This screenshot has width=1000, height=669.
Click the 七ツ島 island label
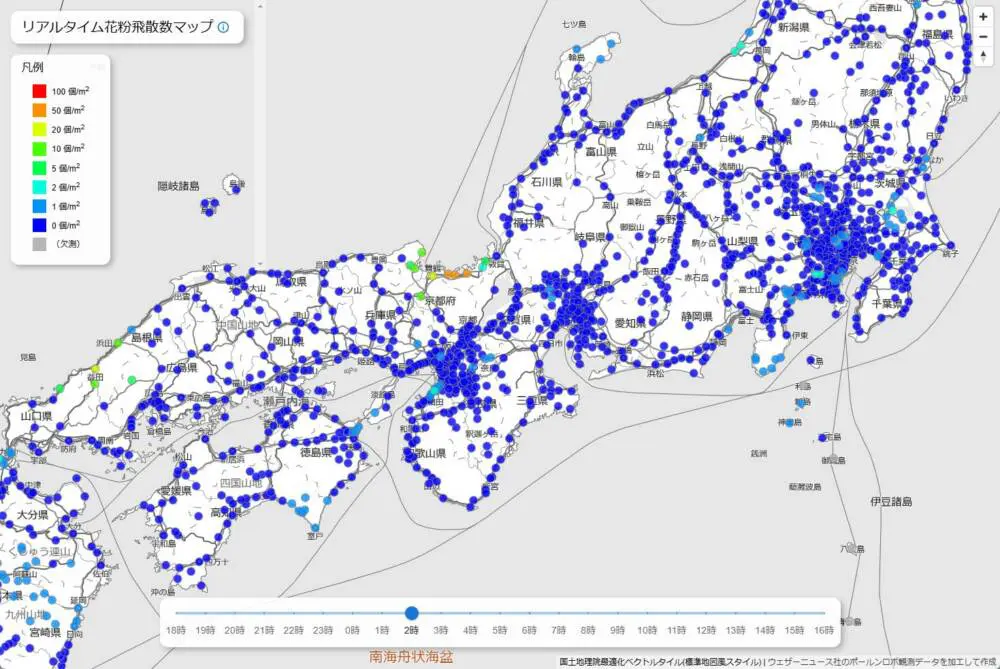point(574,24)
